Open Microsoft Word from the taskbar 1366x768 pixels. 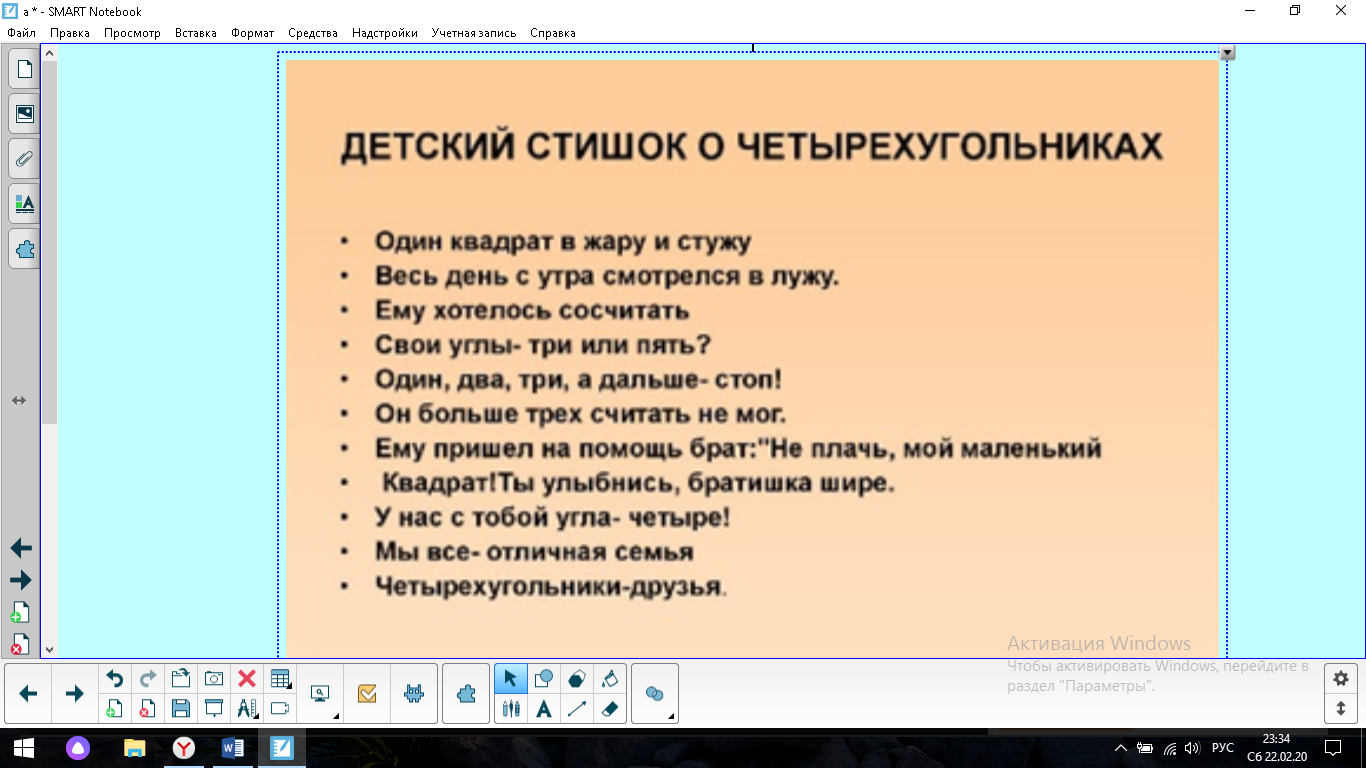click(x=232, y=748)
